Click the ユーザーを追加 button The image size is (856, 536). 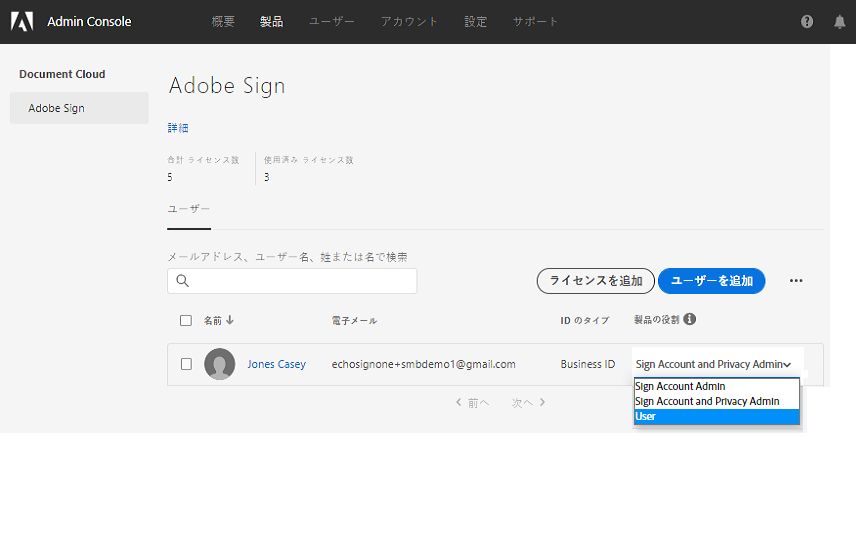(711, 281)
